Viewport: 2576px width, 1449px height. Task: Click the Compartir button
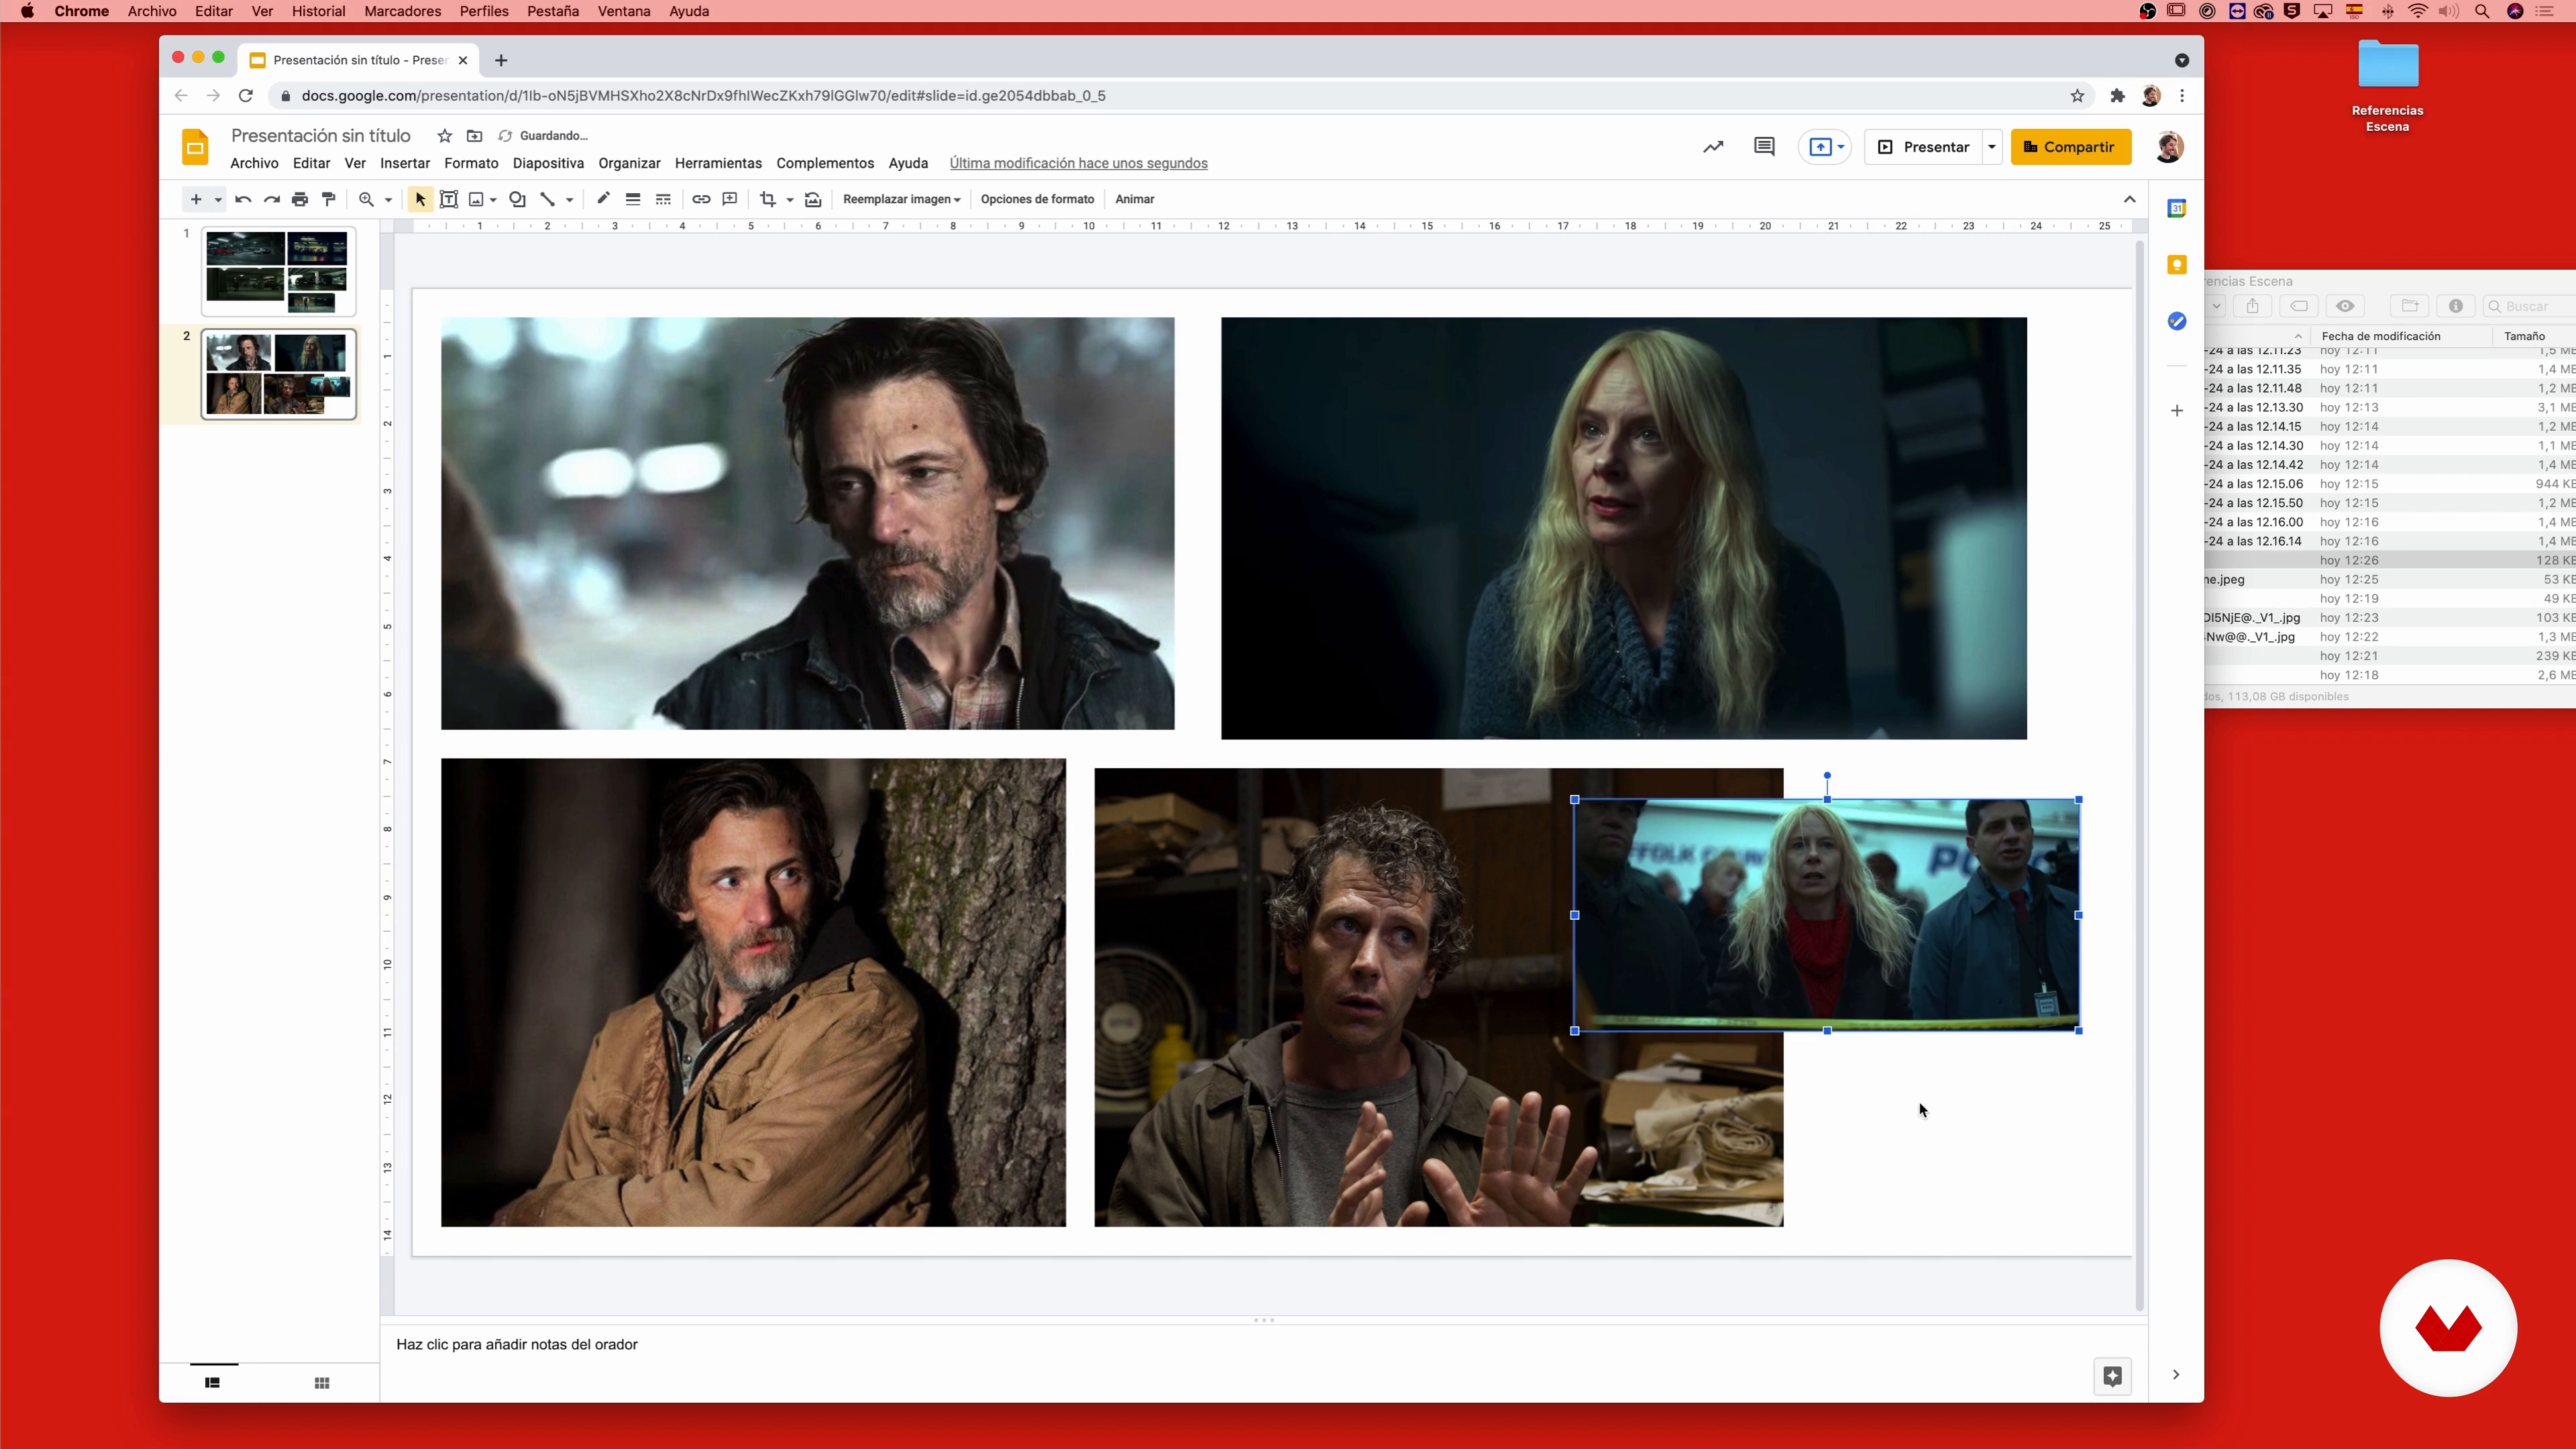pos(2071,147)
